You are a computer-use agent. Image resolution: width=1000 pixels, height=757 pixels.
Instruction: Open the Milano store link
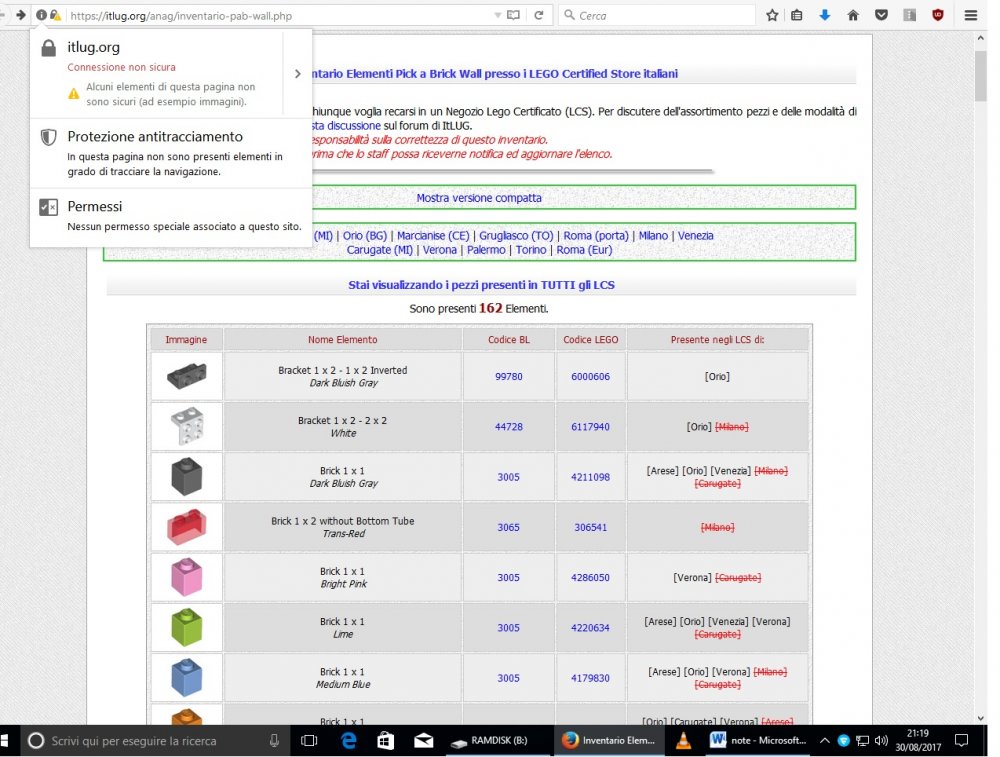[653, 235]
